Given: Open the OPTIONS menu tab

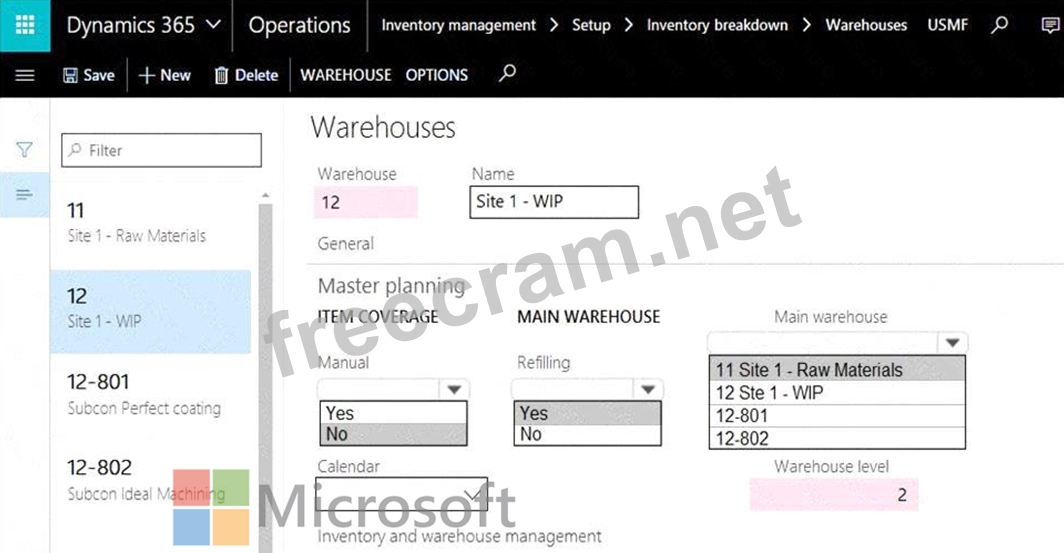Looking at the screenshot, I should tap(436, 75).
